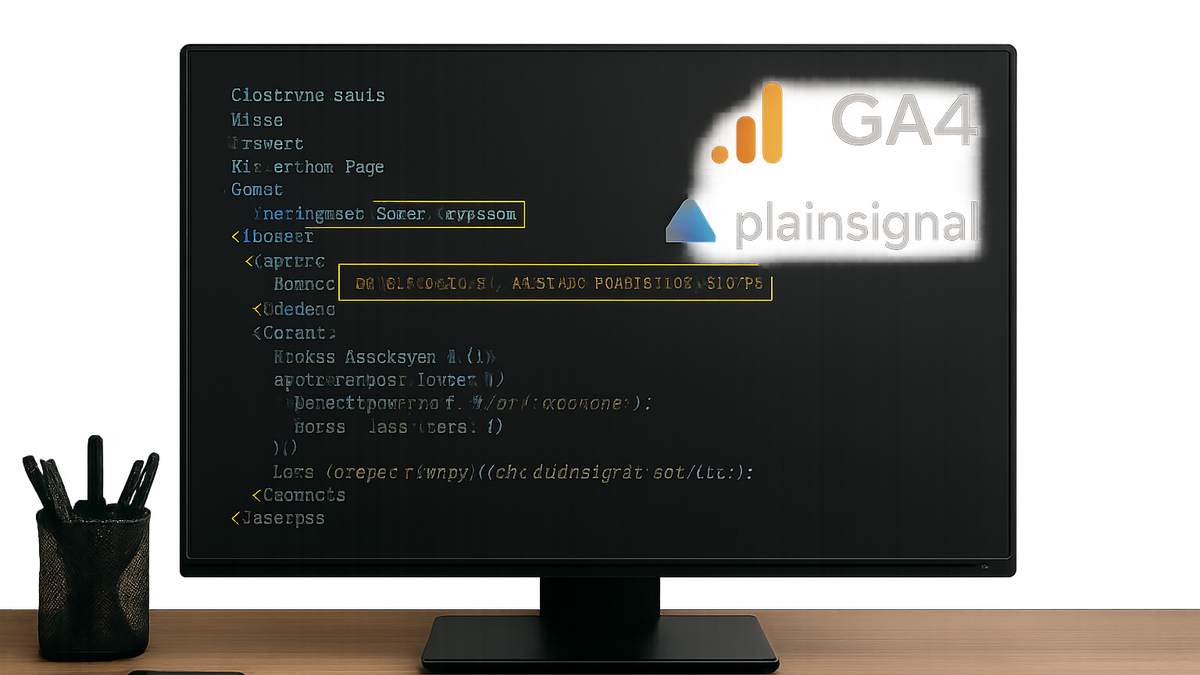
Task: Click the orange GA4 bar chart logo
Action: click(x=746, y=124)
